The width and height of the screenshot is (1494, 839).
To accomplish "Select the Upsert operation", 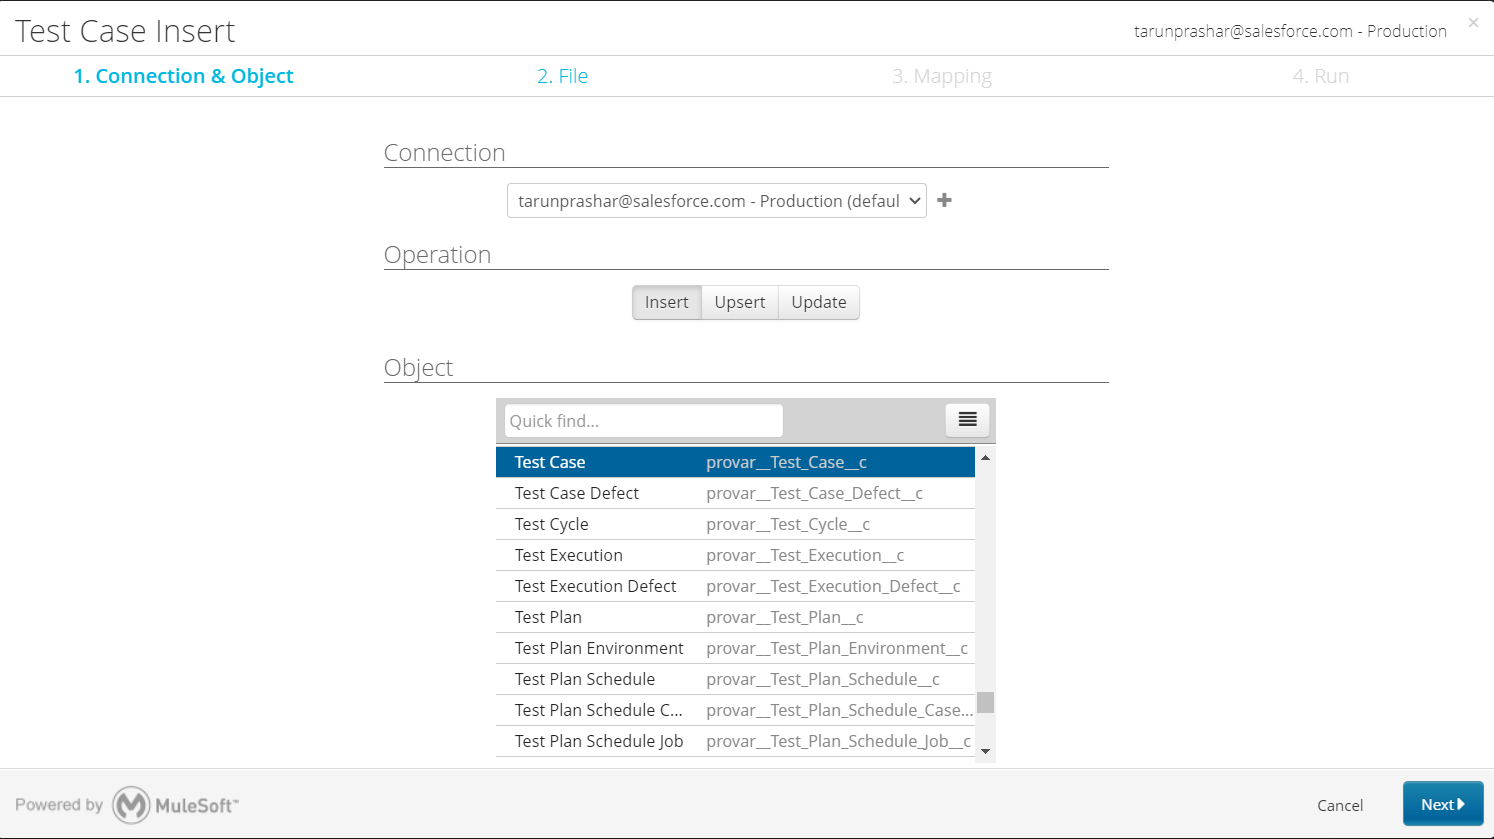I will [x=740, y=302].
